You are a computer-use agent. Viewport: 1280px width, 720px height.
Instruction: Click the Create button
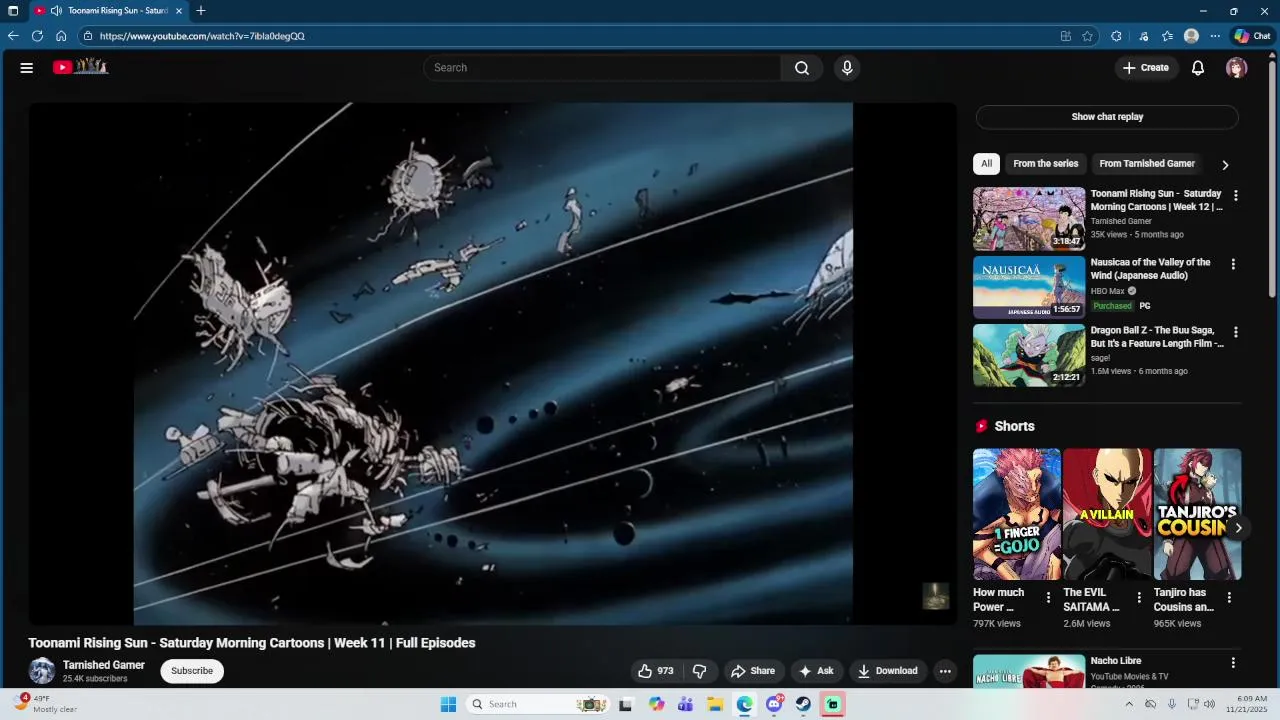click(x=1145, y=68)
